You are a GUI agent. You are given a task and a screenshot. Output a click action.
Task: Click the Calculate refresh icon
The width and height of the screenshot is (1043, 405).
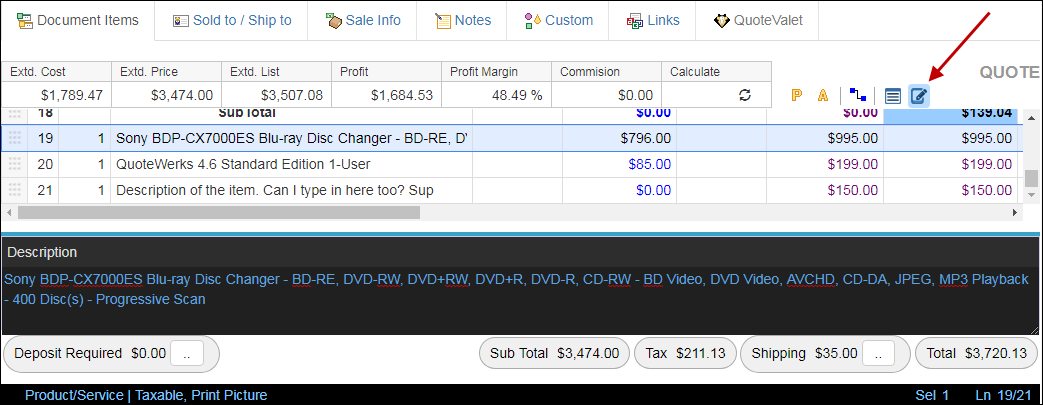[x=745, y=96]
